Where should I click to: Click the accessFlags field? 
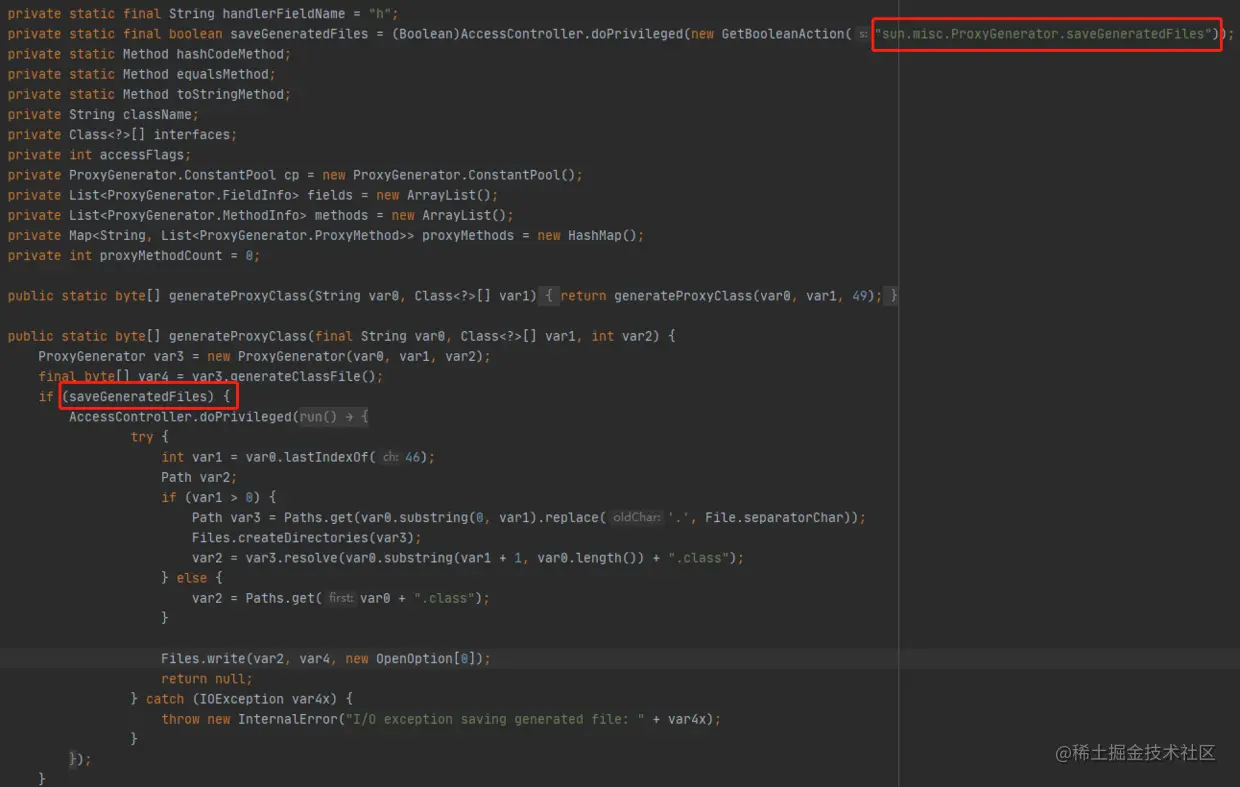pyautogui.click(x=142, y=155)
